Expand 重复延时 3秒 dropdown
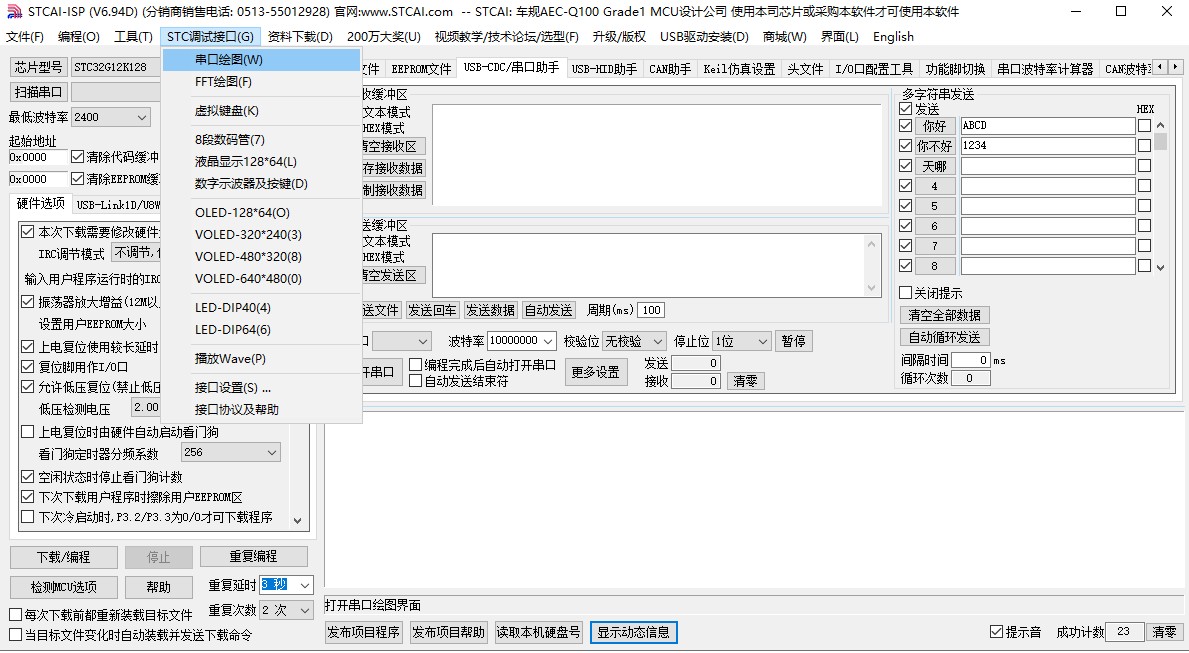 point(305,585)
